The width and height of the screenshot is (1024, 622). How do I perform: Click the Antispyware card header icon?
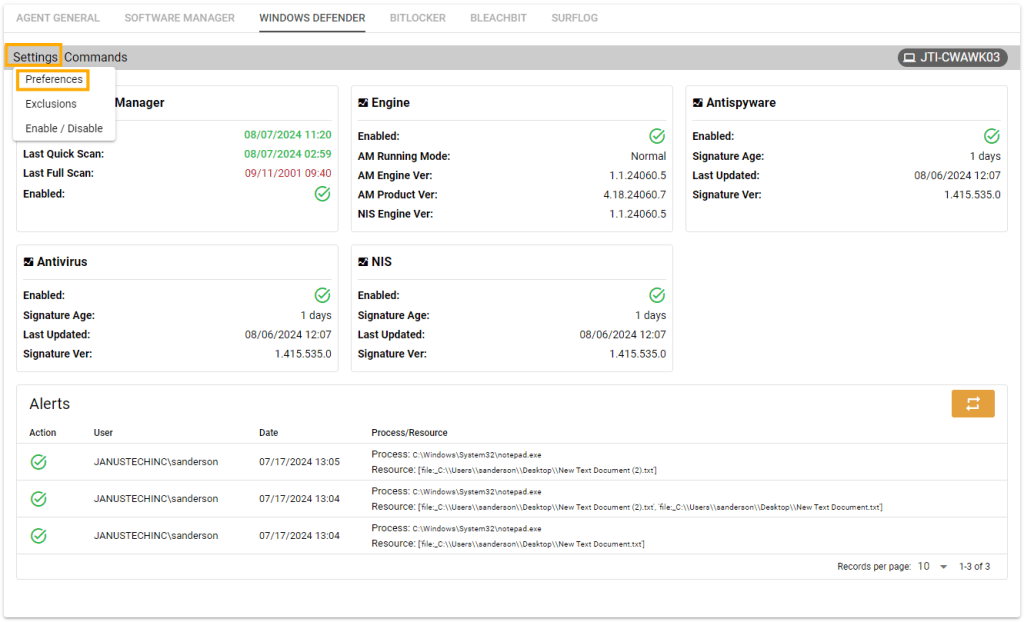(x=697, y=103)
